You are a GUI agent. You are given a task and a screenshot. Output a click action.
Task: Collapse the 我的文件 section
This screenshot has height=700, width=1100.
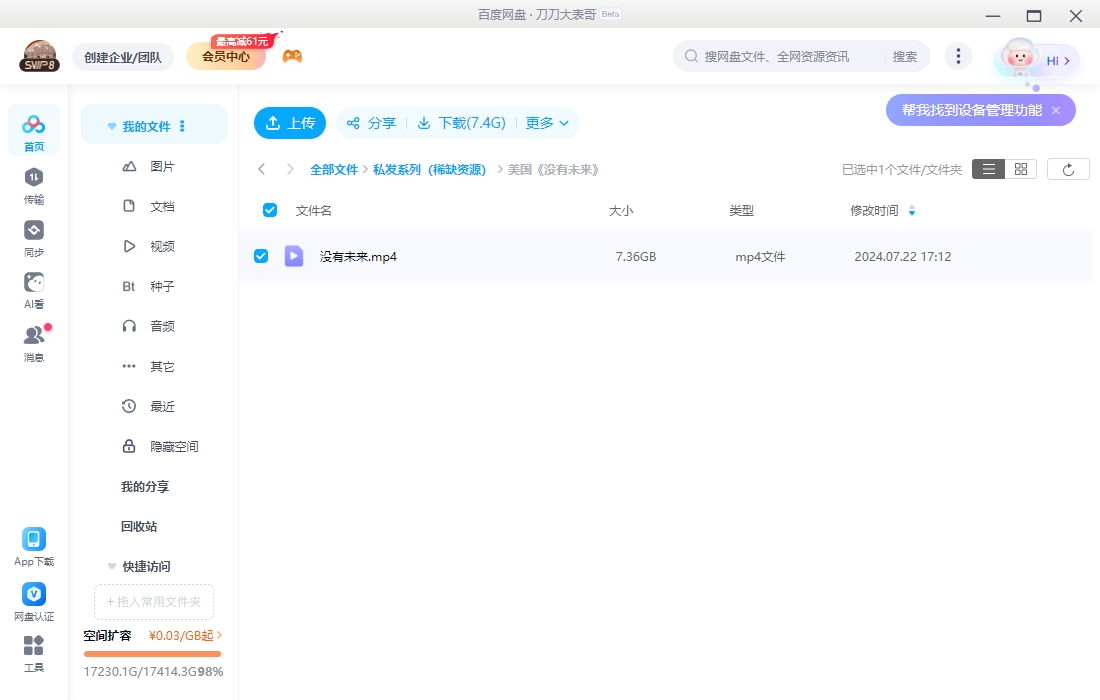click(112, 124)
